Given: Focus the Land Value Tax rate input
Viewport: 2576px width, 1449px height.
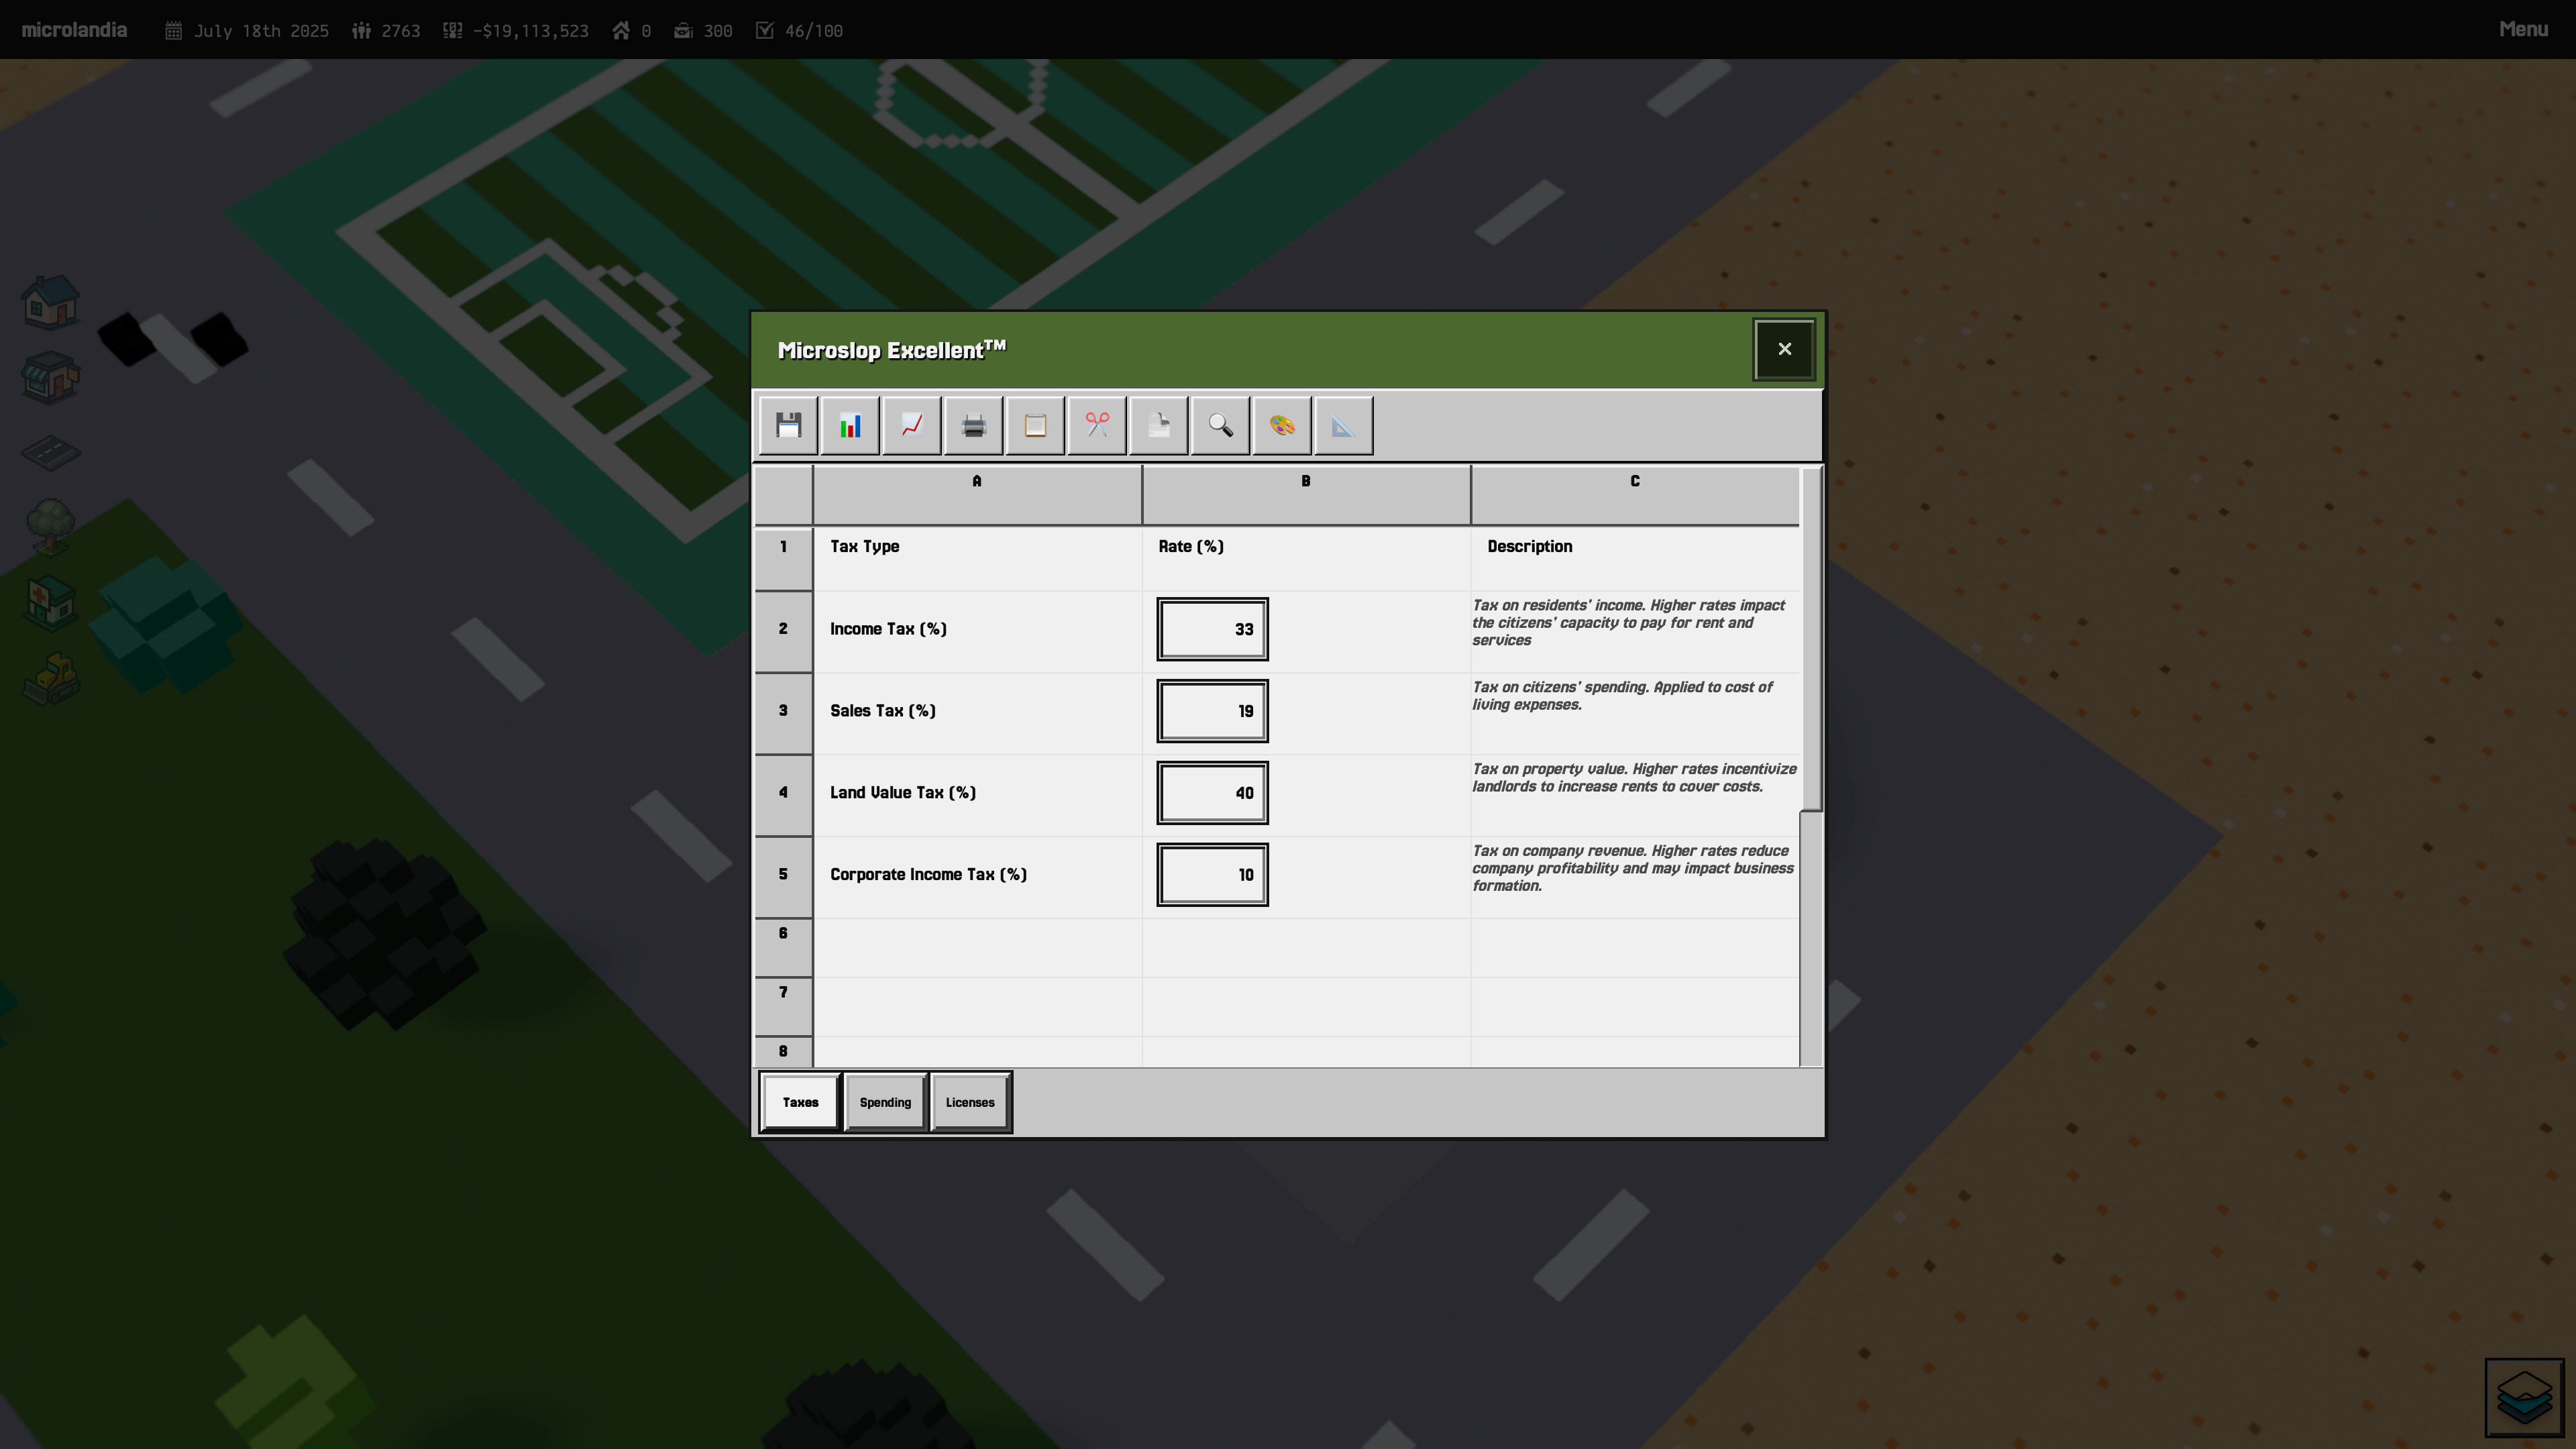Looking at the screenshot, I should pos(1212,793).
